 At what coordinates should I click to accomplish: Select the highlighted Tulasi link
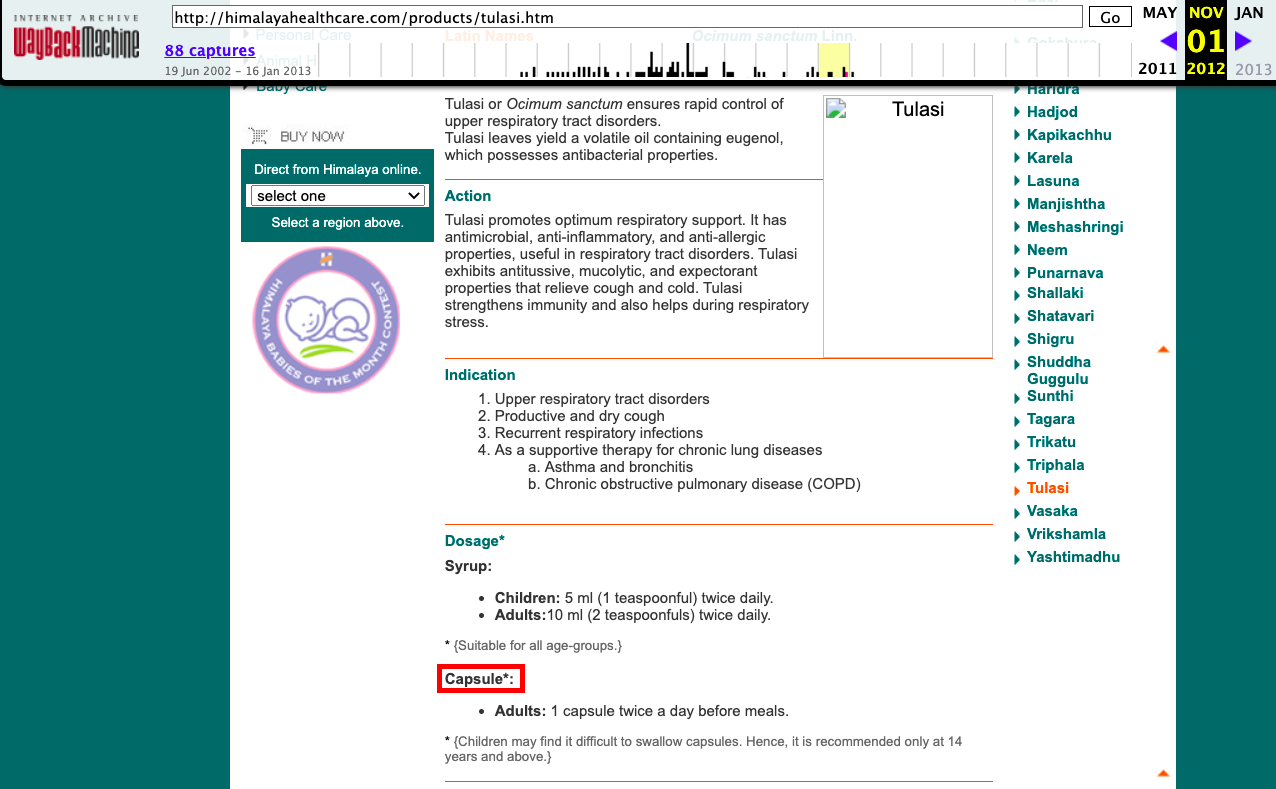coord(1048,488)
